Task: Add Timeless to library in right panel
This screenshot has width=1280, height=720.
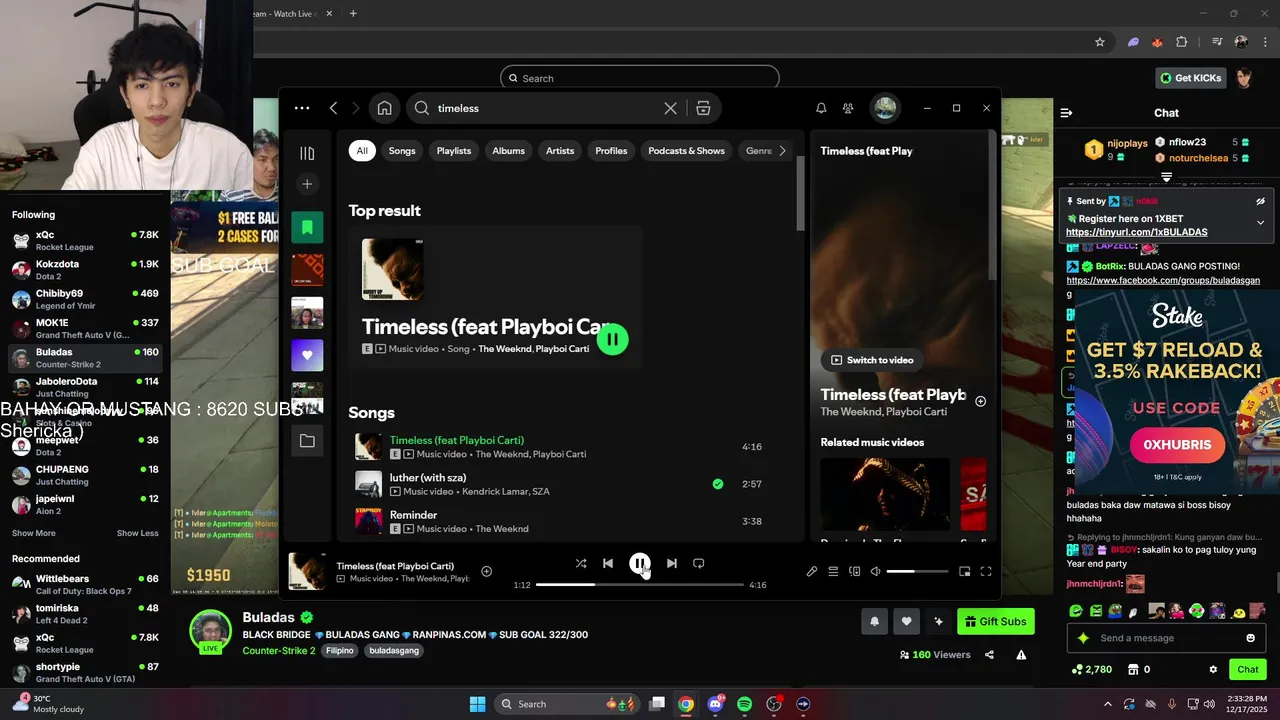Action: click(980, 401)
